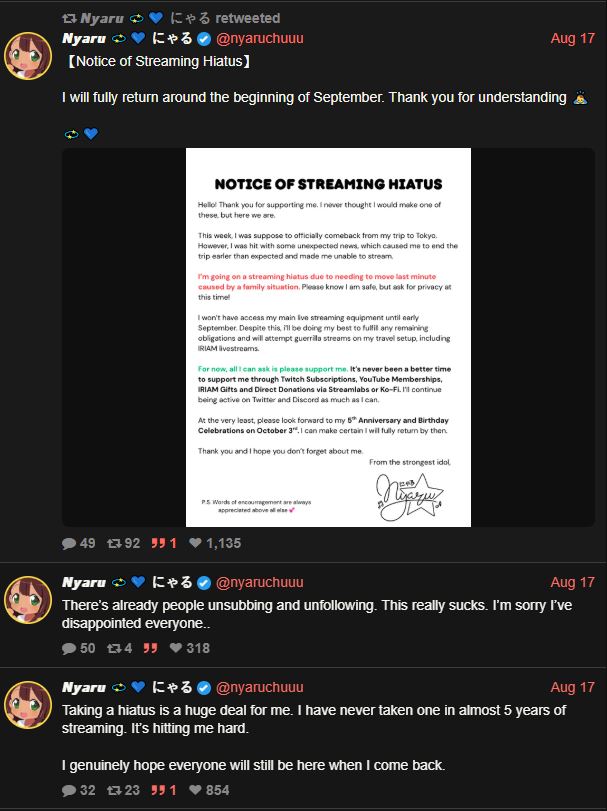Click the reply icon showing 50 comments
607x811 pixels.
pyautogui.click(x=69, y=648)
